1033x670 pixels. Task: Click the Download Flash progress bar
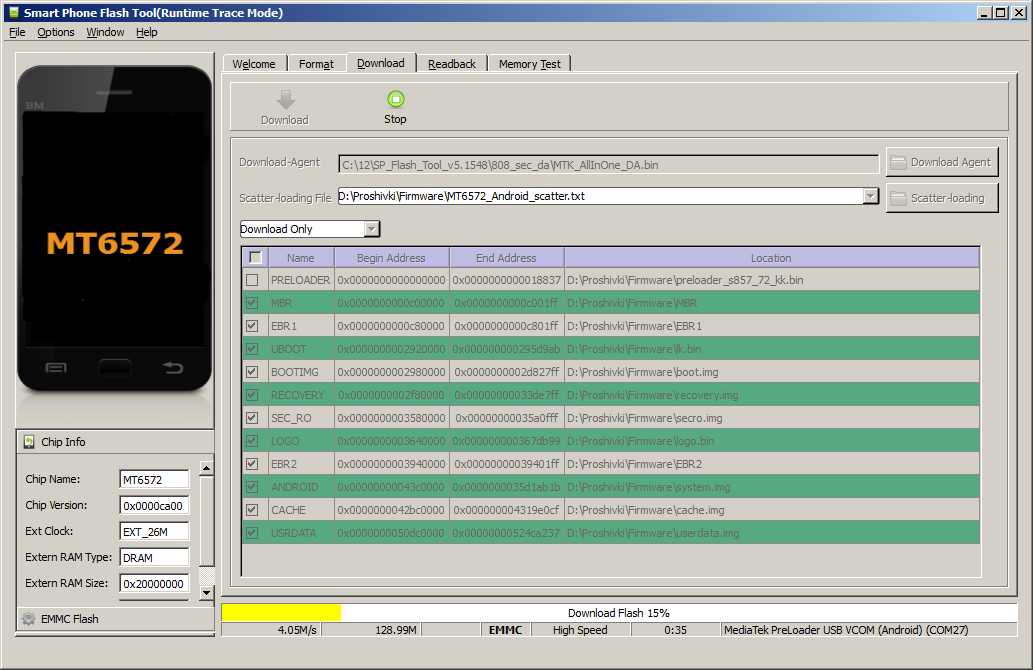pos(618,612)
